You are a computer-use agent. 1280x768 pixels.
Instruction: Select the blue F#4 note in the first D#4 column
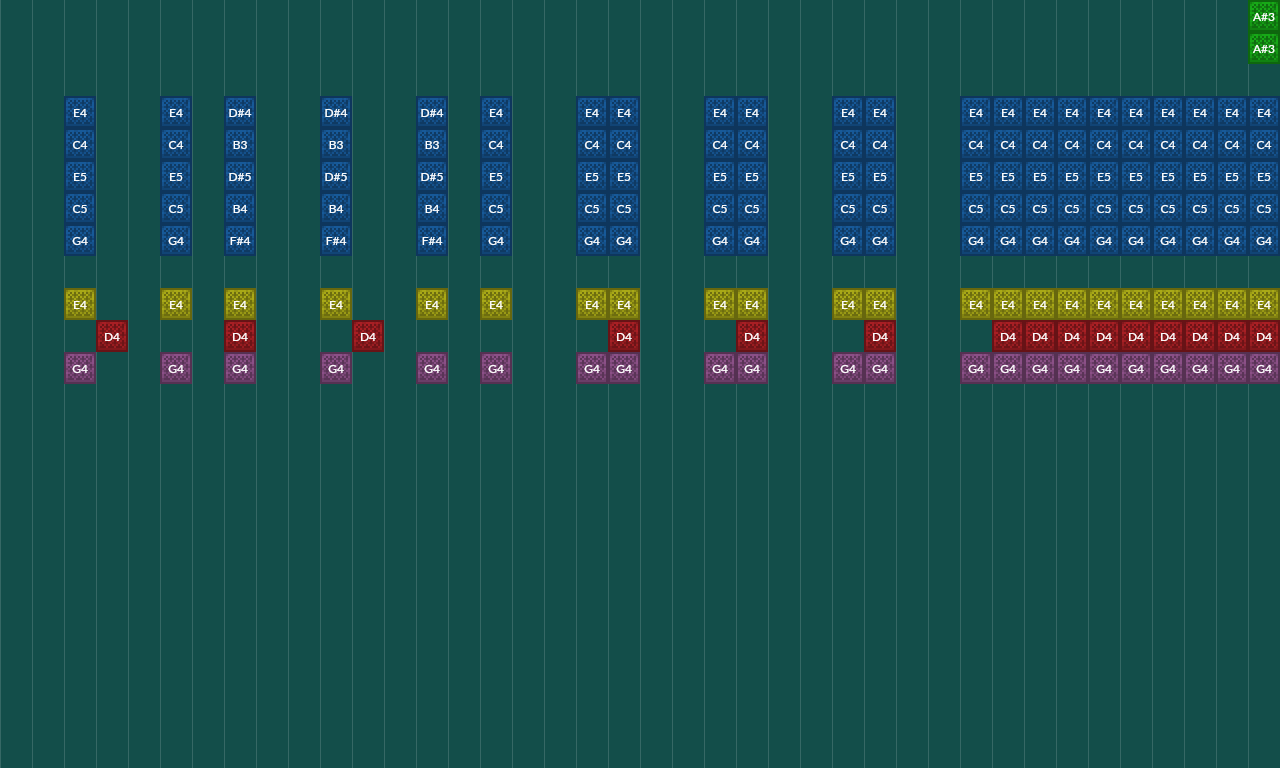point(239,240)
